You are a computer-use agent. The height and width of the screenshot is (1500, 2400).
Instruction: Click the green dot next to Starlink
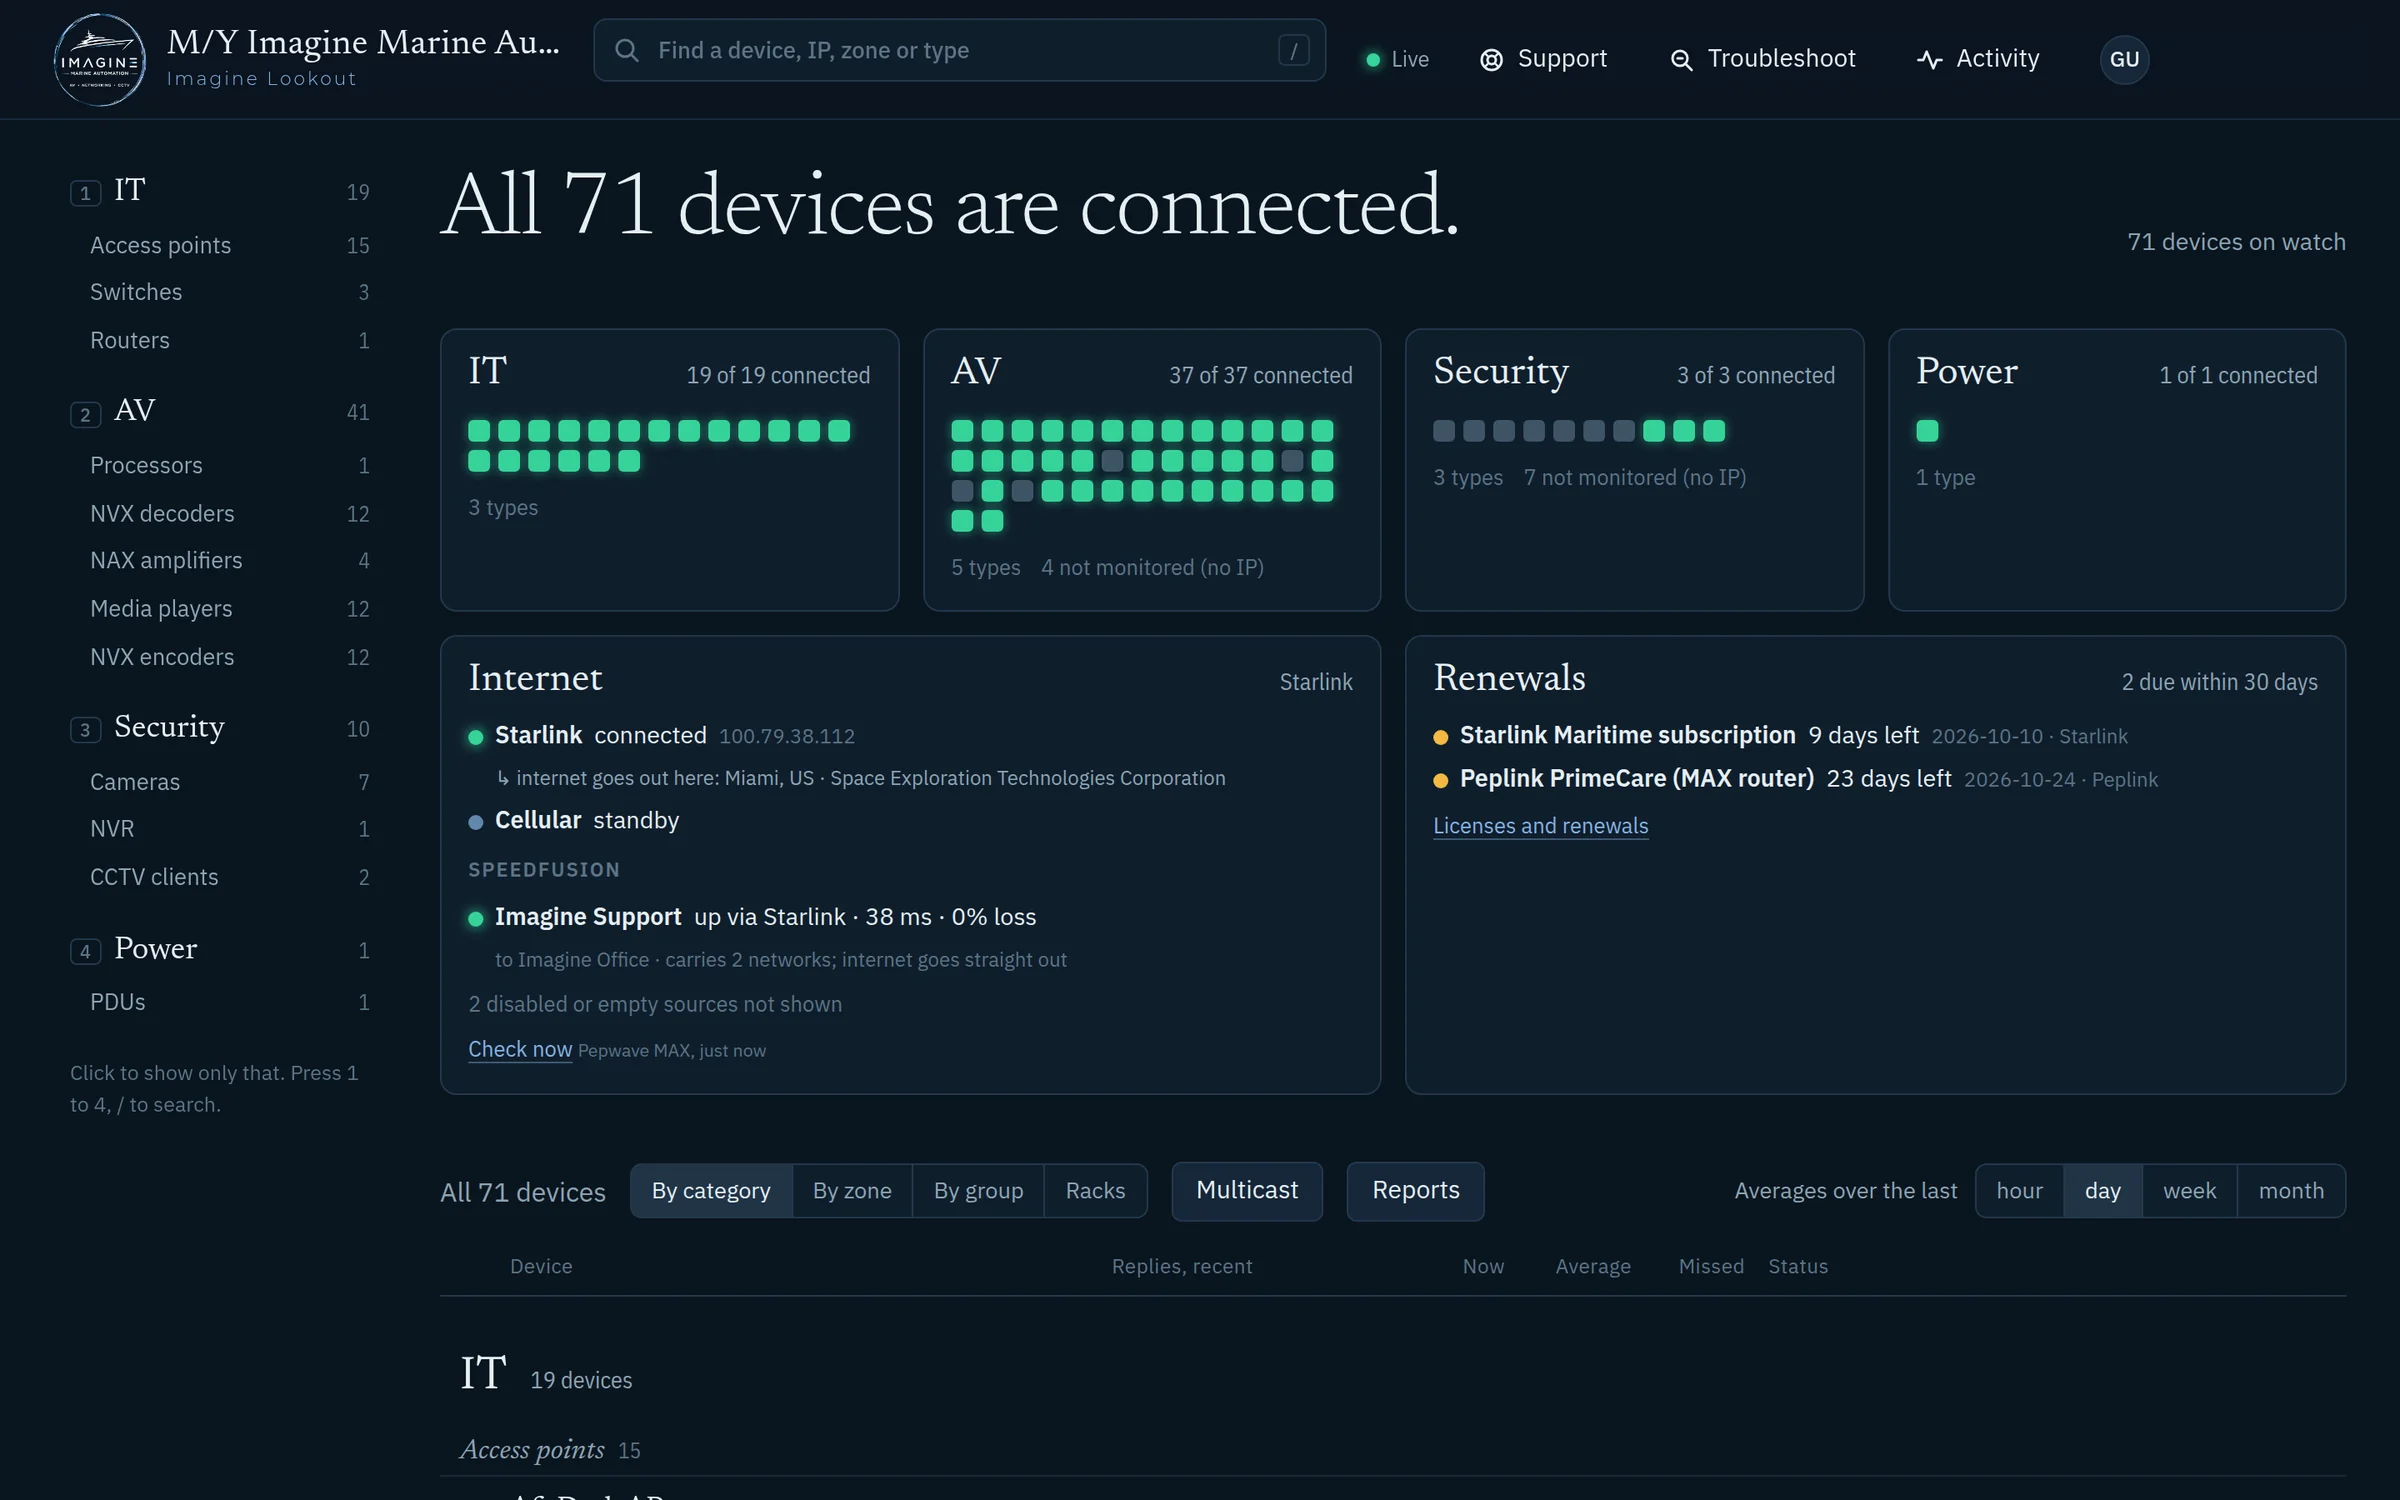pyautogui.click(x=476, y=737)
